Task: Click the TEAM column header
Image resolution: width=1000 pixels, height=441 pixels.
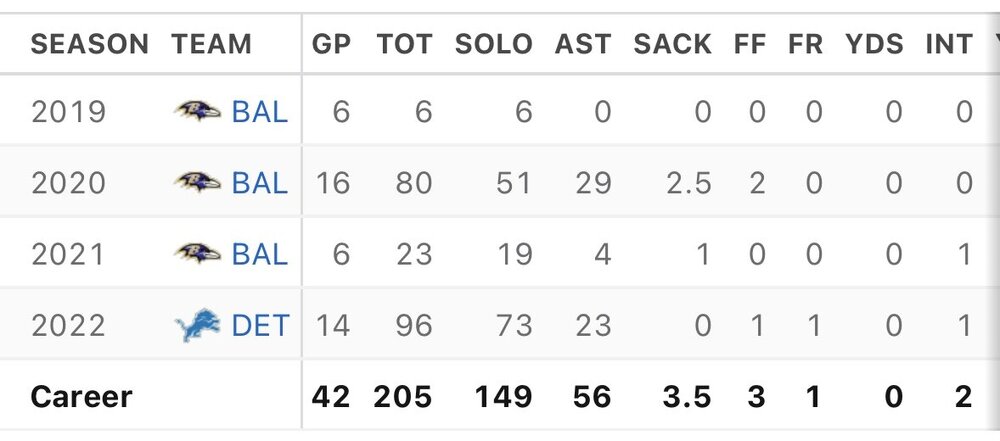Action: 212,45
